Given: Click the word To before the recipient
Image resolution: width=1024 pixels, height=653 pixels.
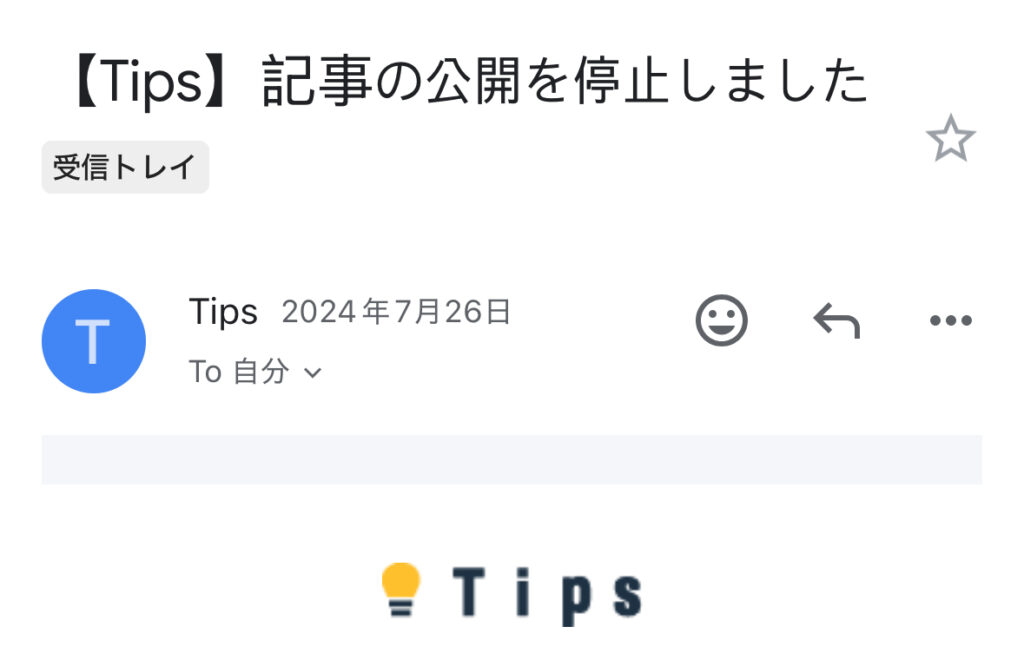Looking at the screenshot, I should (x=206, y=372).
